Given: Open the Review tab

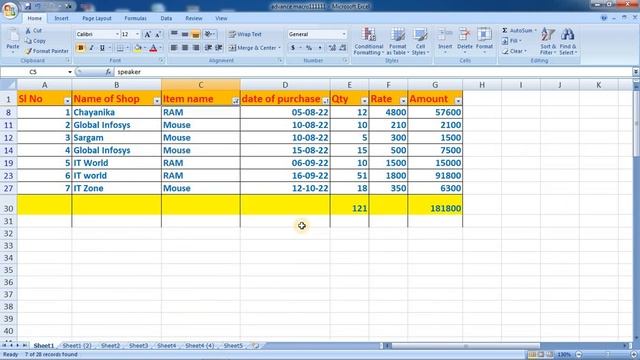Looking at the screenshot, I should [x=193, y=18].
